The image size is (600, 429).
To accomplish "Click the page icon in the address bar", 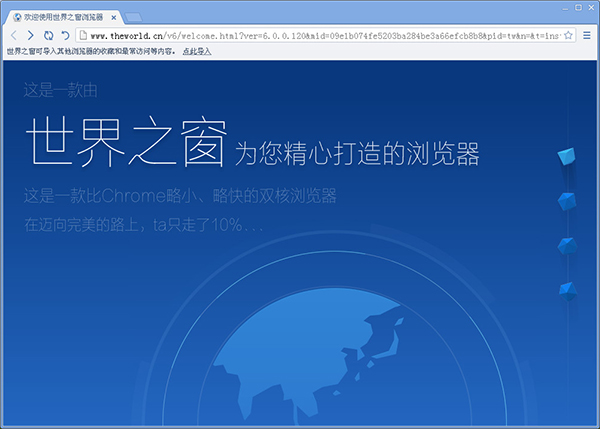I will coord(84,35).
